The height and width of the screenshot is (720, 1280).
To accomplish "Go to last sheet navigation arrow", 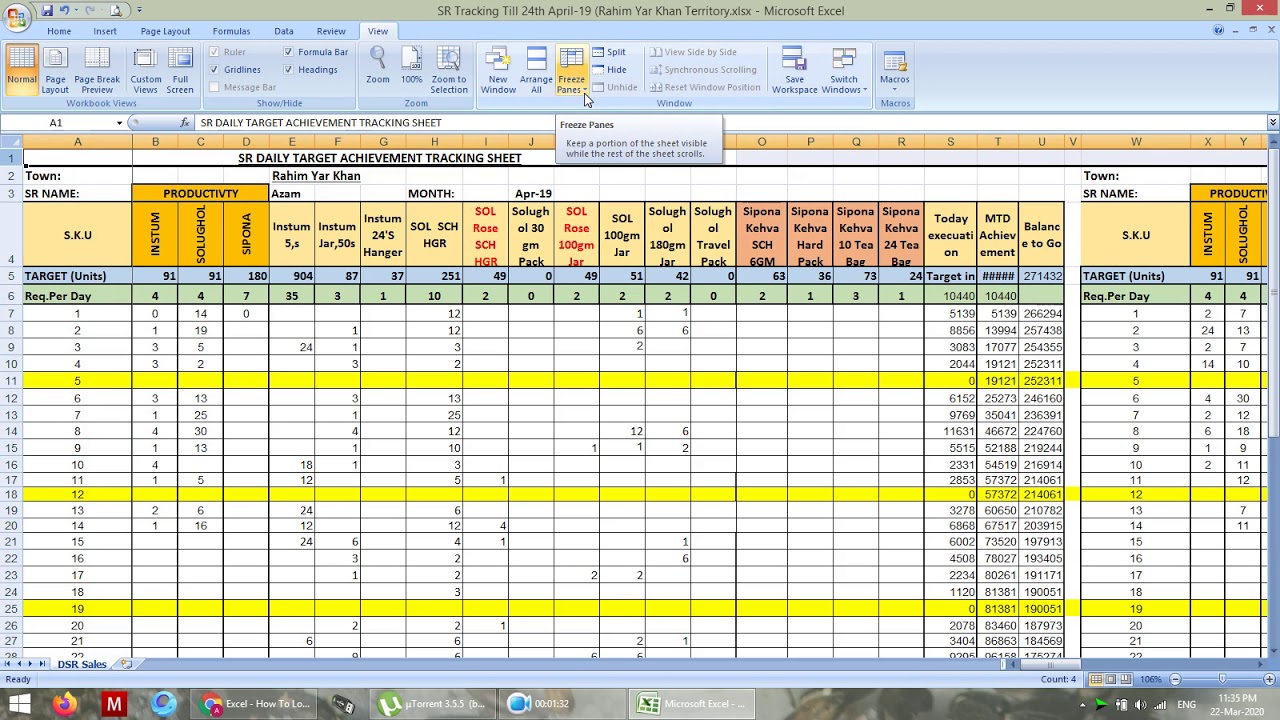I will click(43, 664).
